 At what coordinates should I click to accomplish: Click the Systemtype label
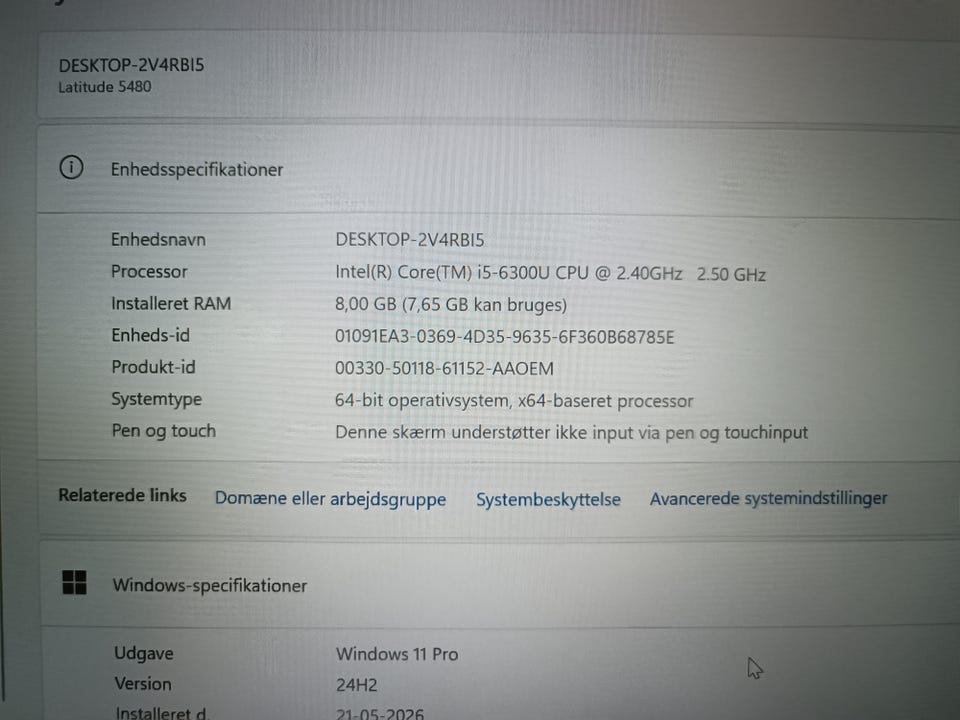point(157,400)
